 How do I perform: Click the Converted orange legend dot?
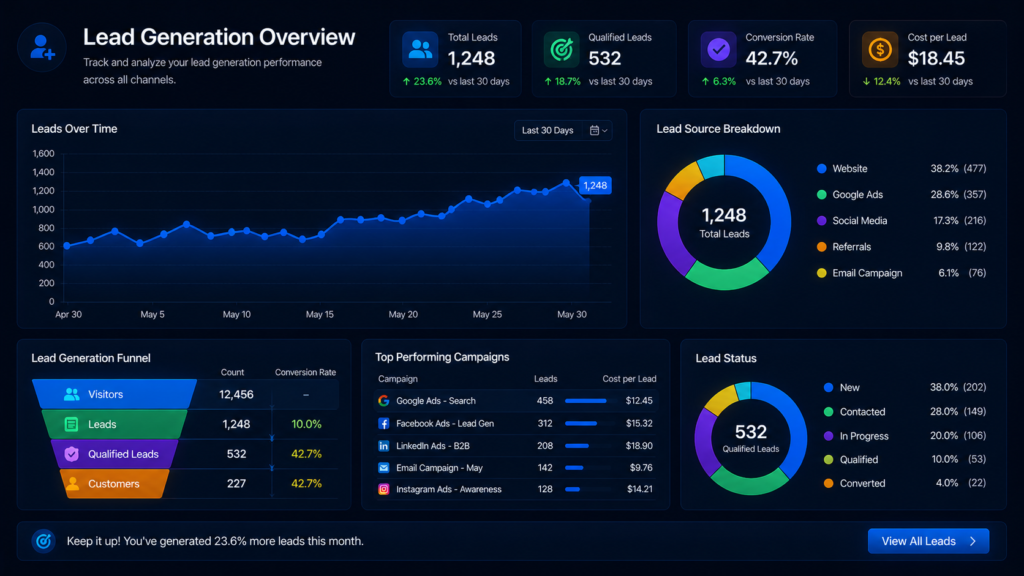click(x=828, y=483)
